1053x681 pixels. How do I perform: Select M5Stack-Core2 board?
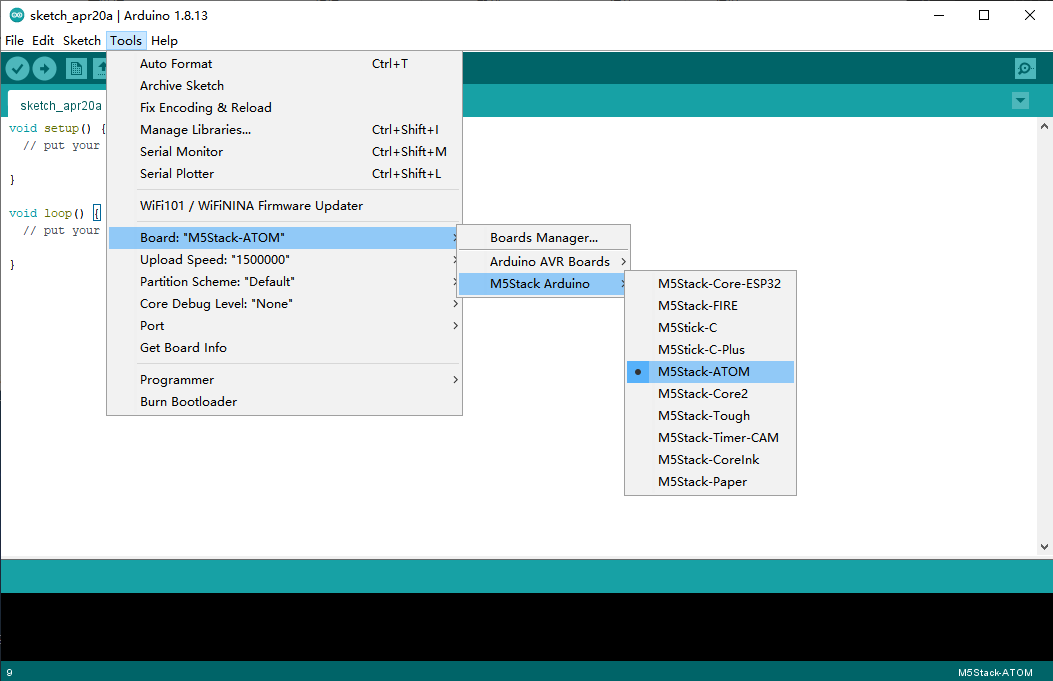(x=711, y=394)
